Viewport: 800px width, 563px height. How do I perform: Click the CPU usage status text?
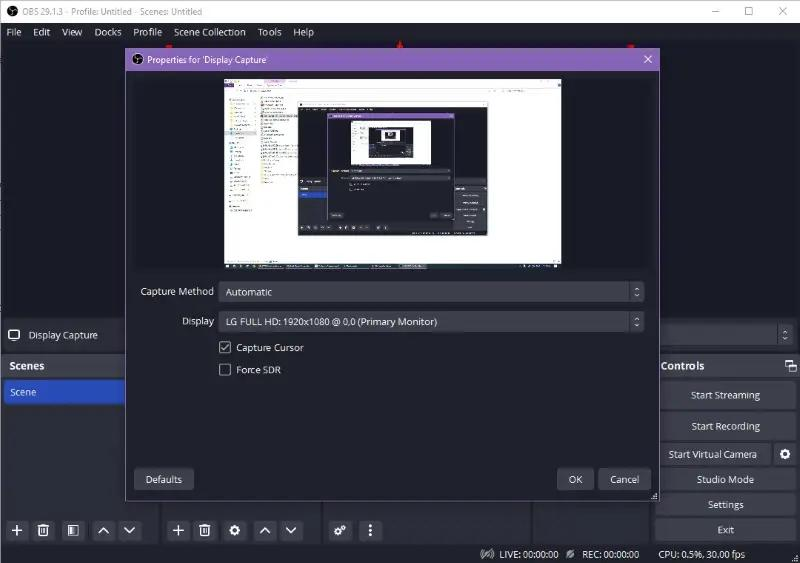[x=702, y=554]
